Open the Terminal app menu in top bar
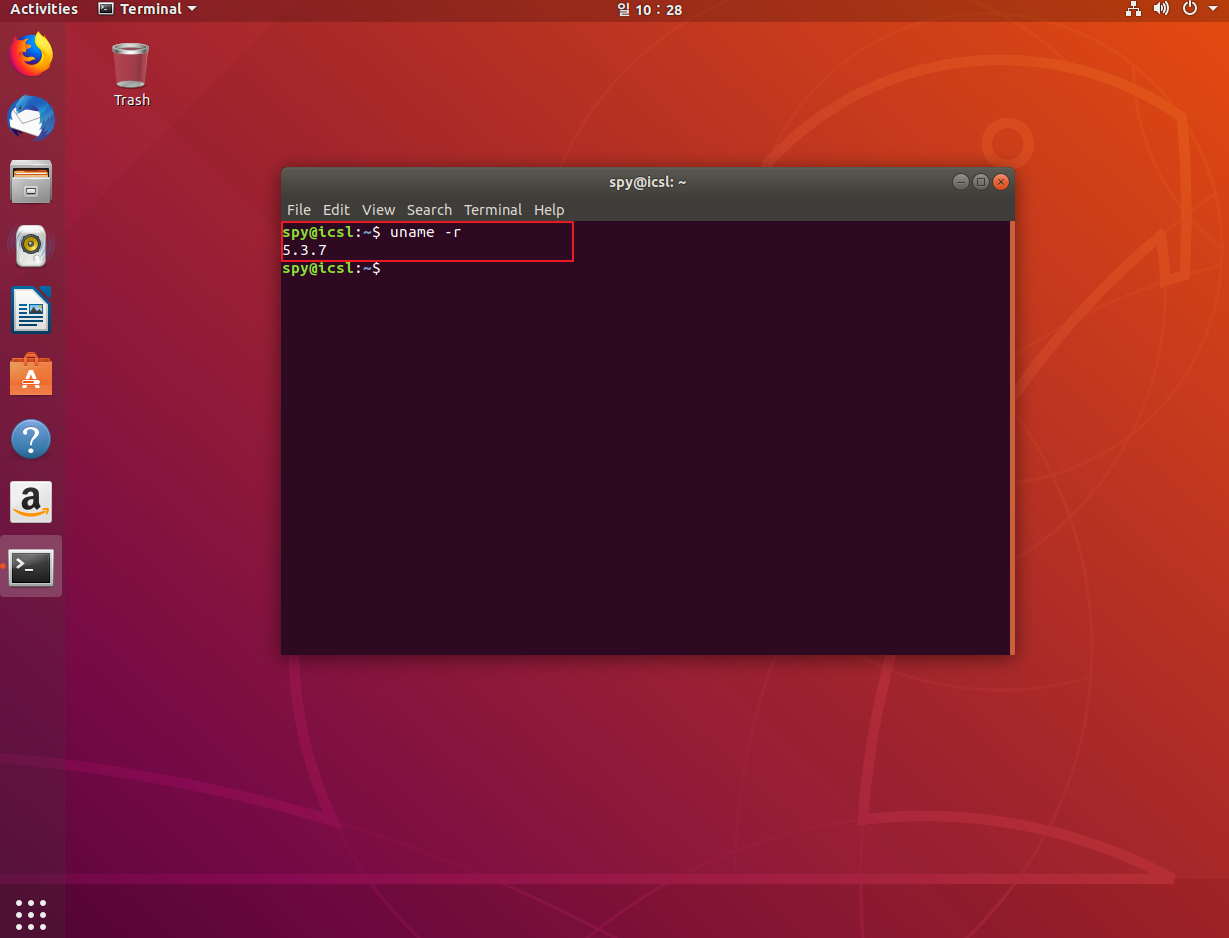The image size is (1229, 938). click(147, 9)
